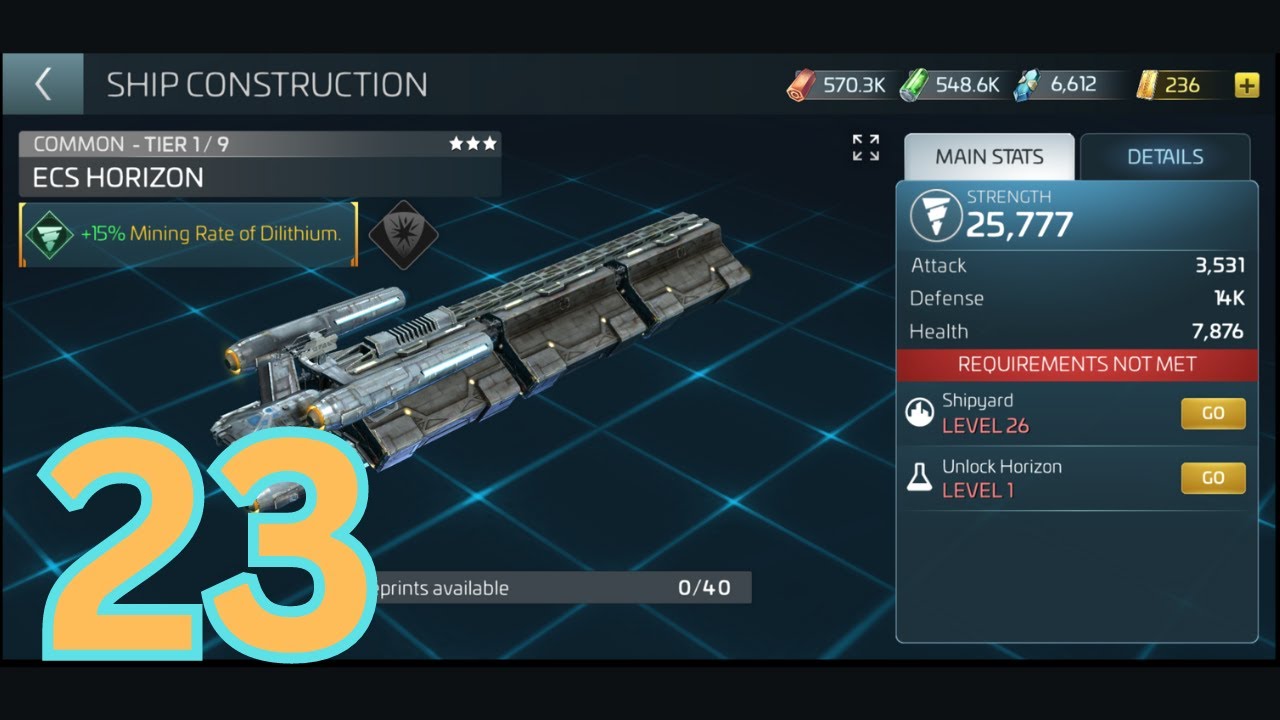Tap the gold plus to buy latinum

click(1246, 86)
